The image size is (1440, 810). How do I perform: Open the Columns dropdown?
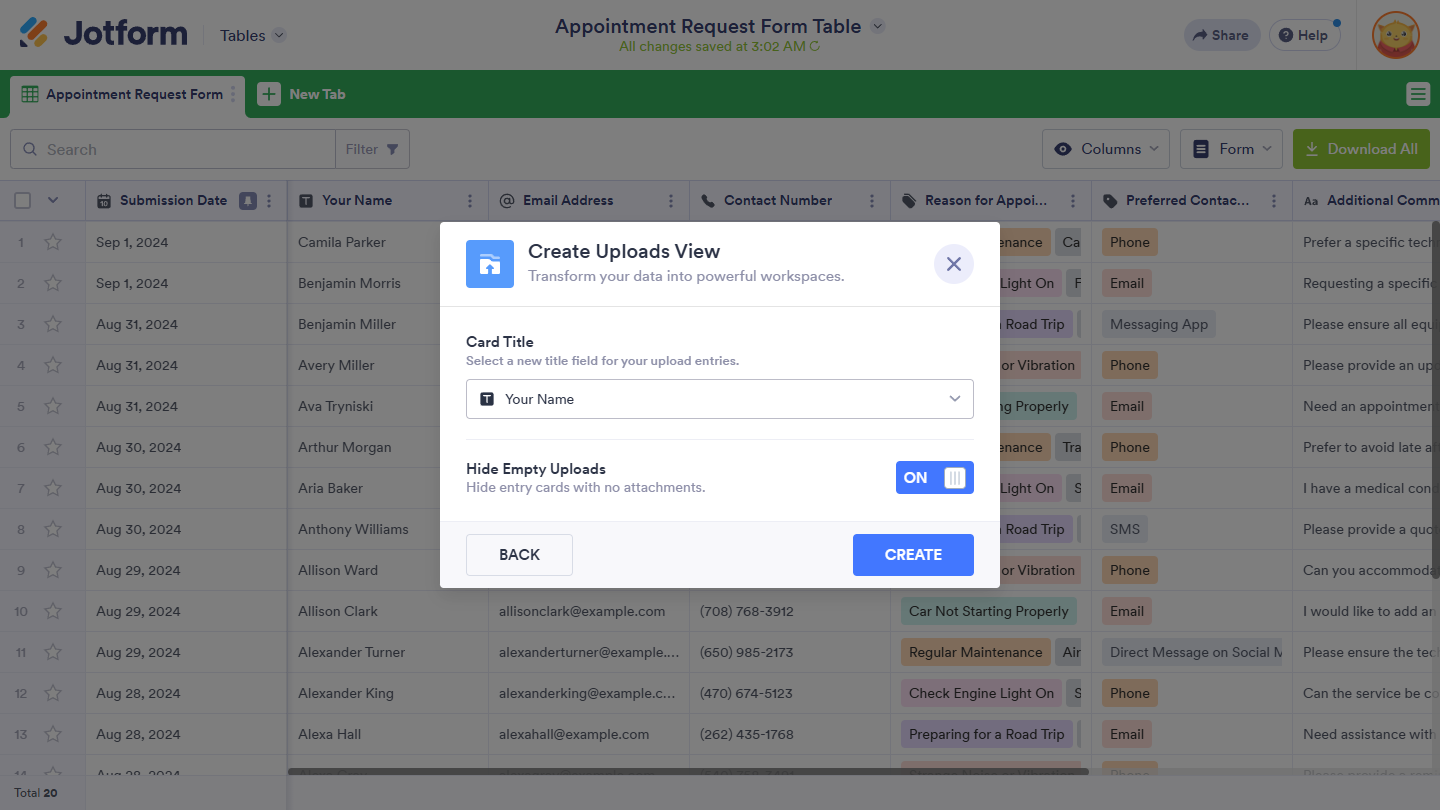click(1106, 149)
